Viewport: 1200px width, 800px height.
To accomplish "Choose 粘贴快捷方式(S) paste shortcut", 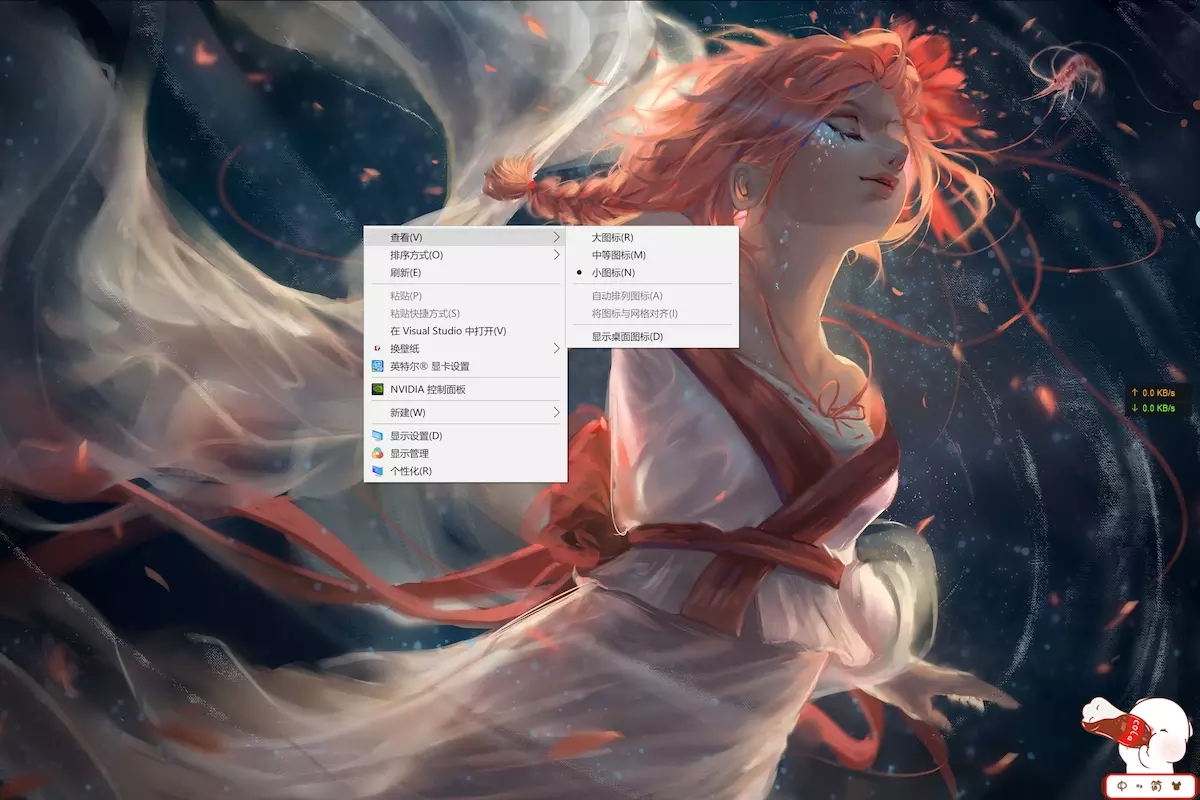I will tap(465, 313).
